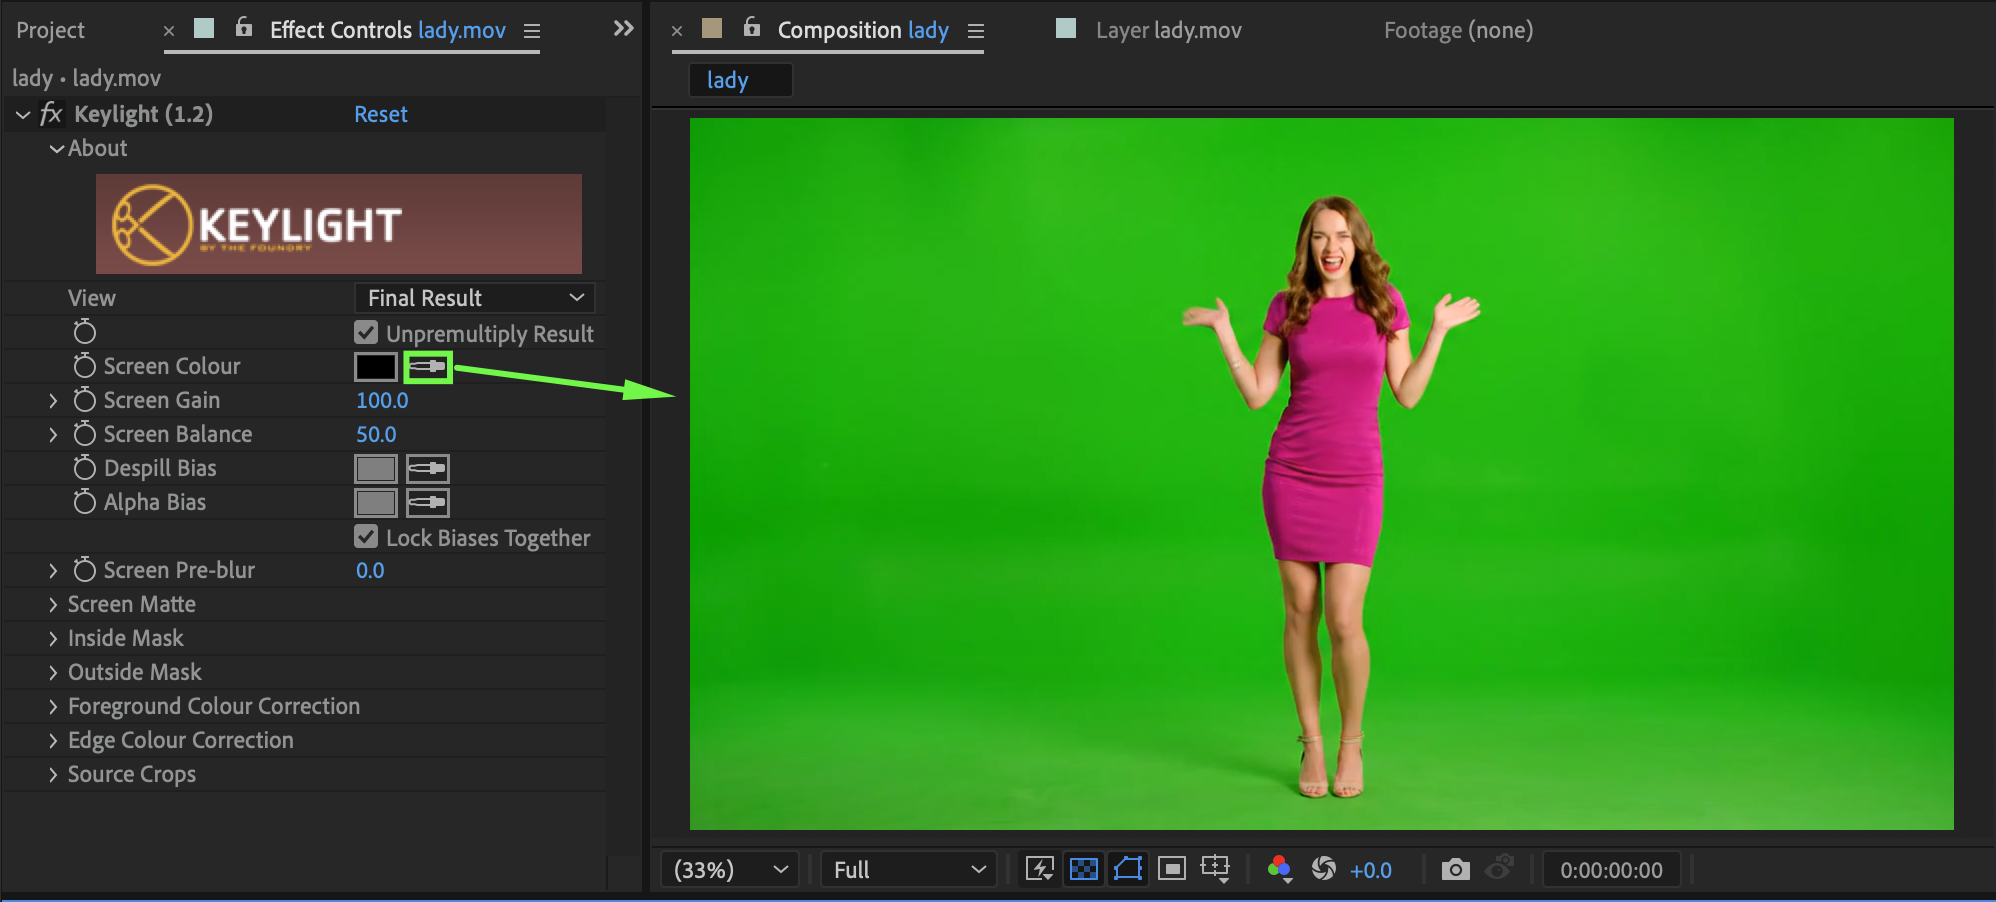The width and height of the screenshot is (1996, 902).
Task: Select the Screen Colour eyedropper tool
Action: [x=428, y=367]
